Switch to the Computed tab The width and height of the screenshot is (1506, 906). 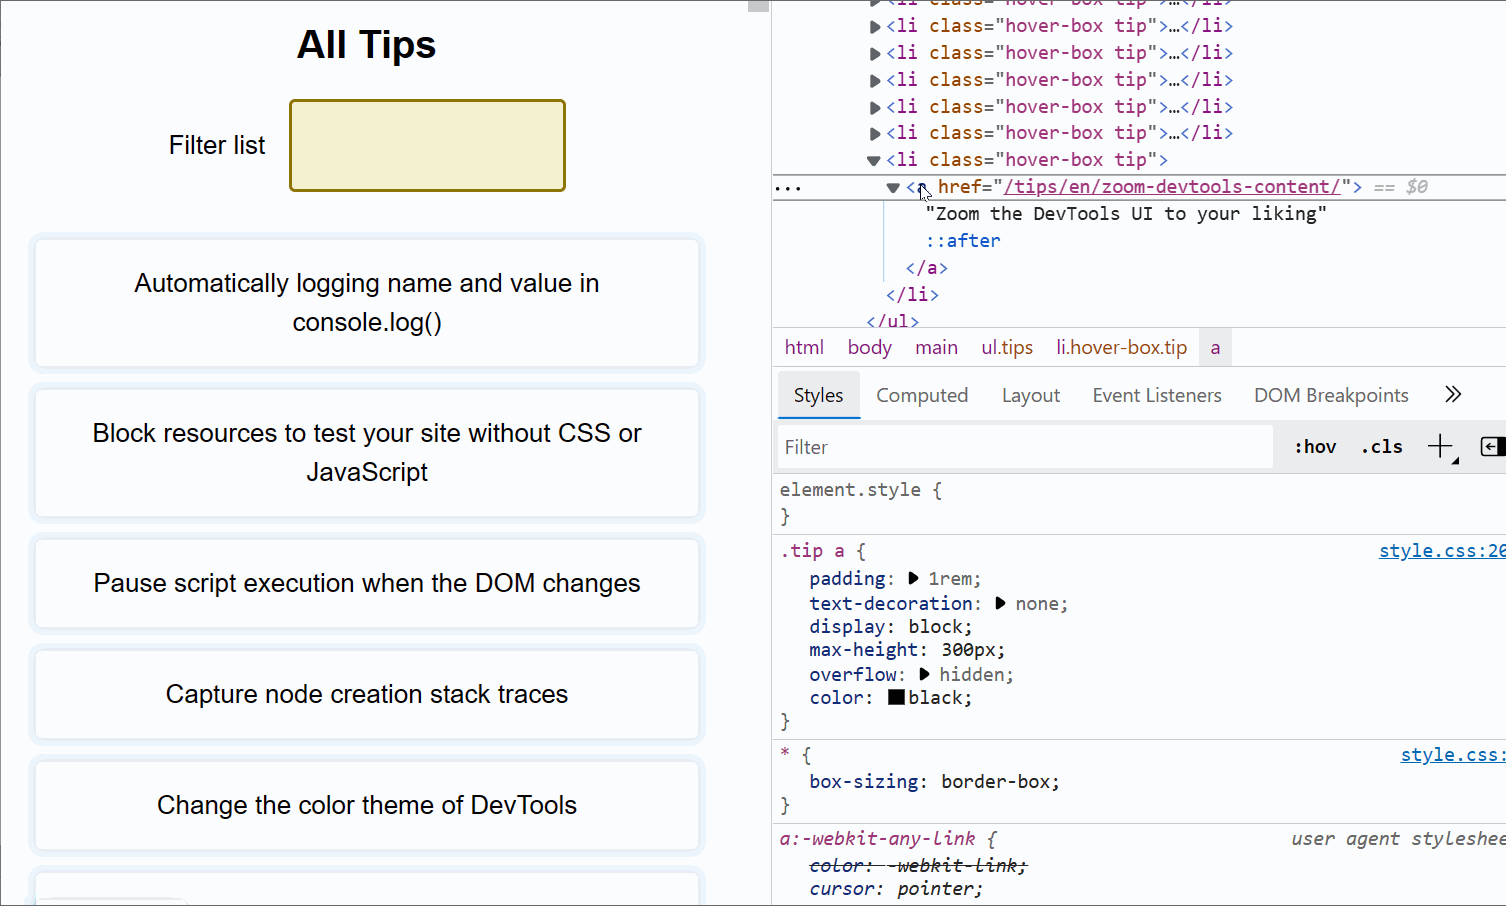pyautogui.click(x=922, y=396)
